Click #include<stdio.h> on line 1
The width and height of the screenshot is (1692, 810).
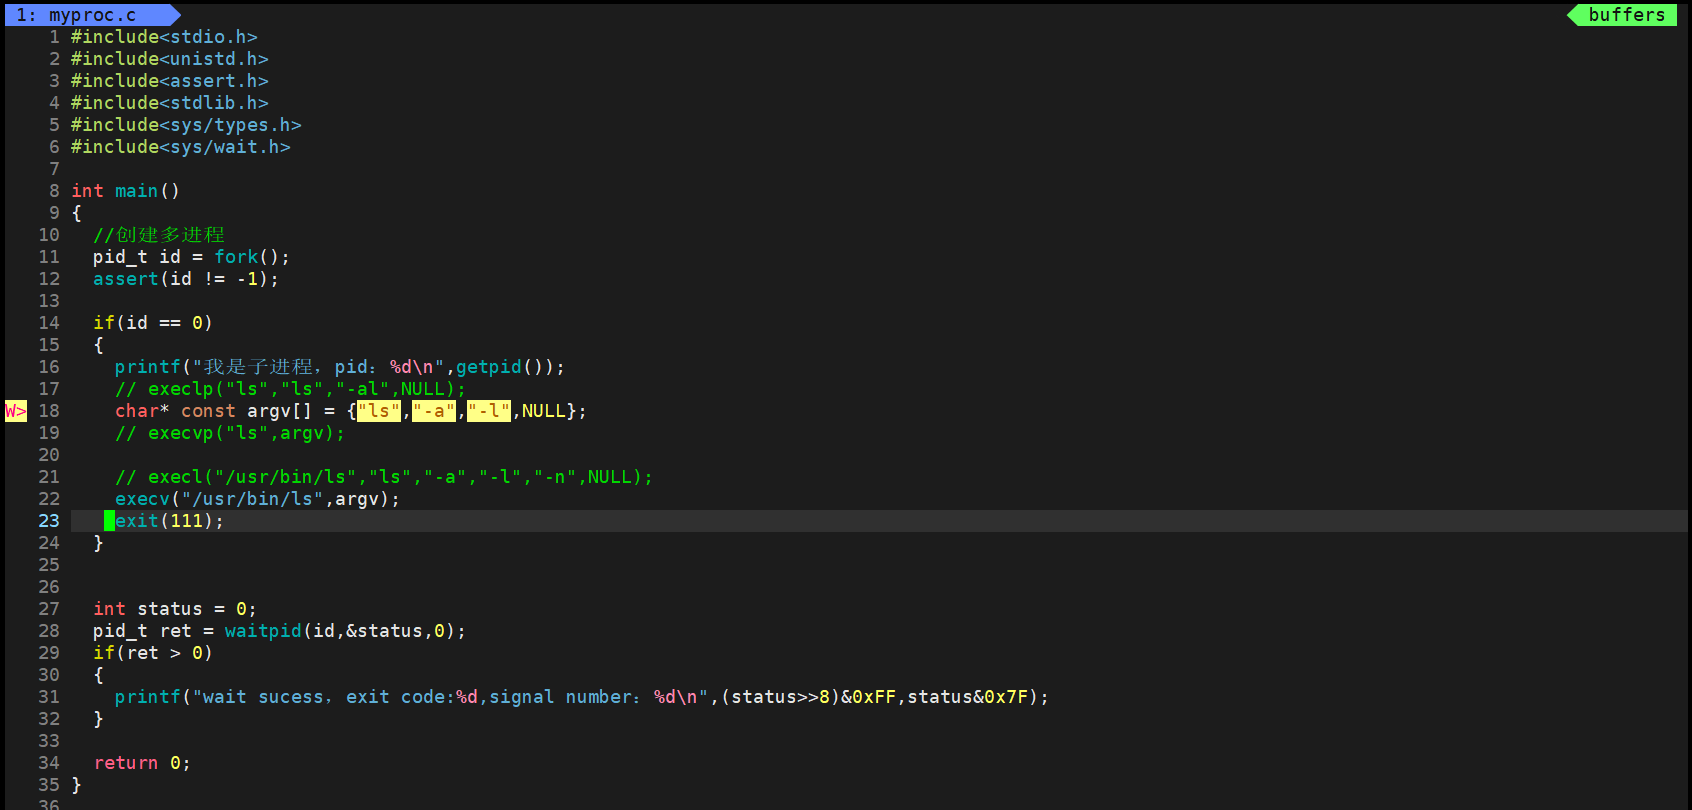coord(164,37)
